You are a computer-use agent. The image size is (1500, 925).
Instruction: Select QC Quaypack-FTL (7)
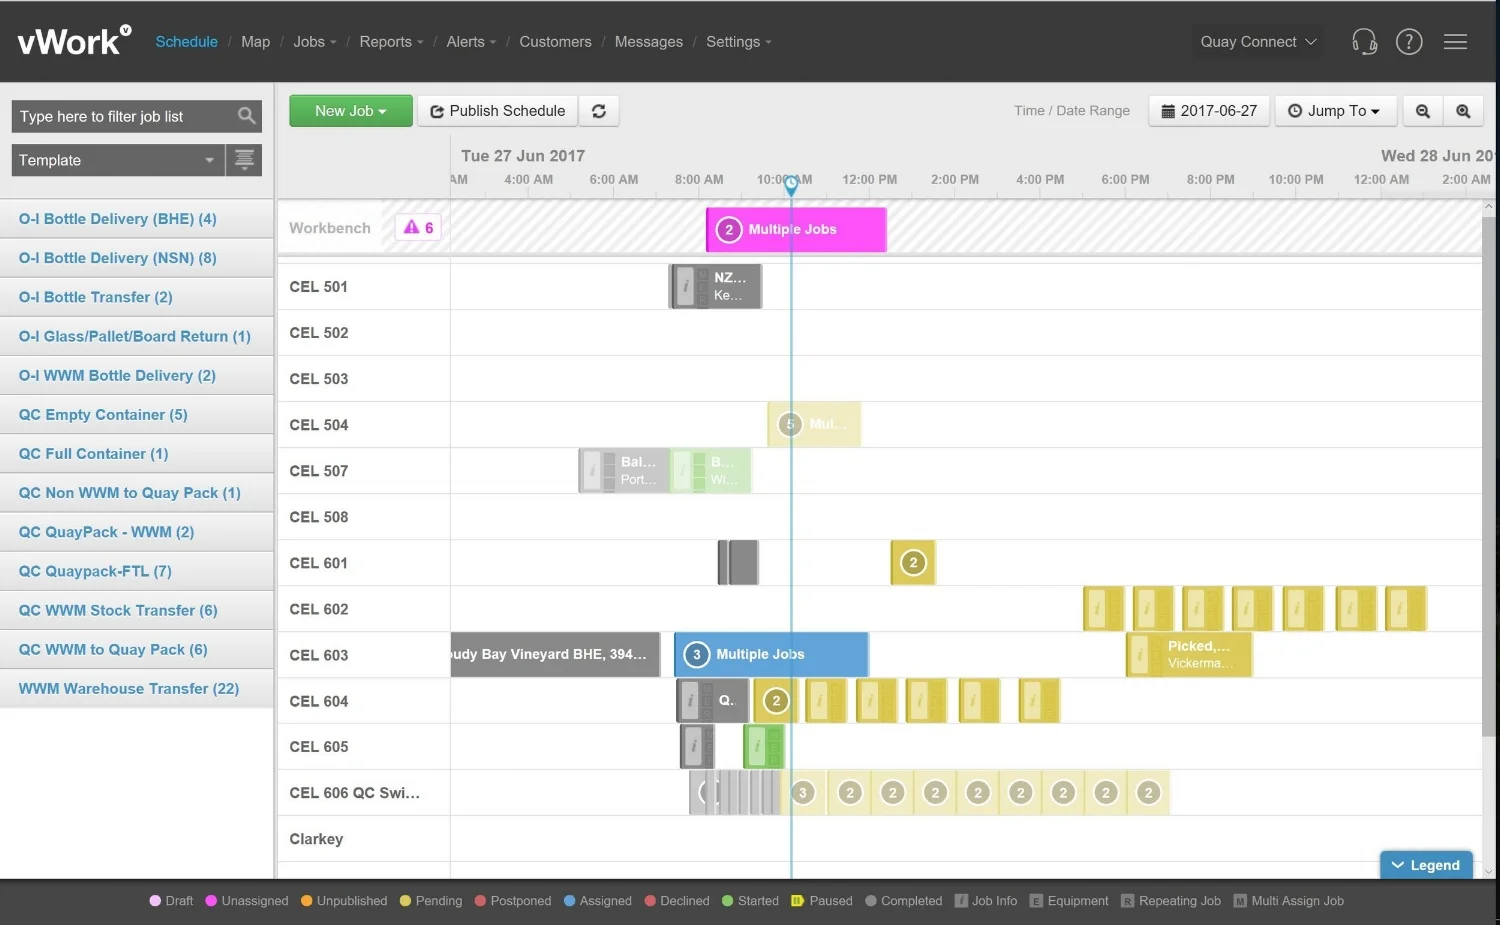click(137, 571)
